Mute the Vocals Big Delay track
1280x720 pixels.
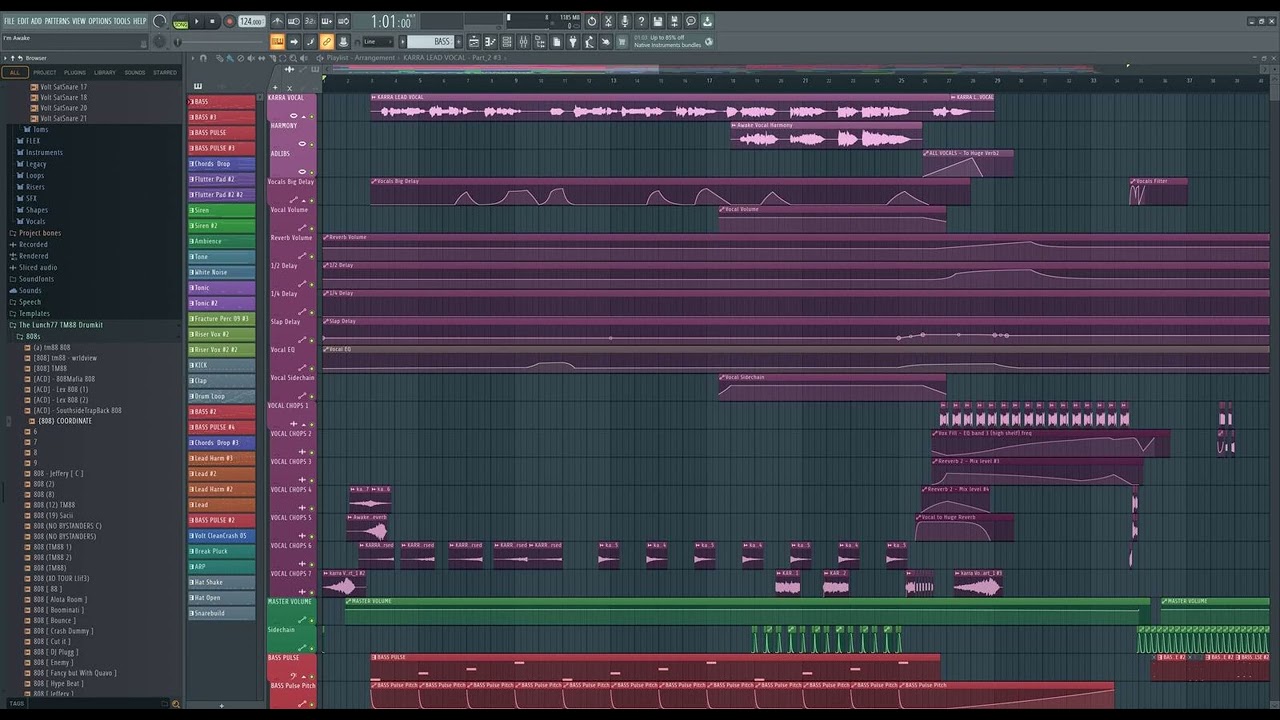pyautogui.click(x=312, y=200)
